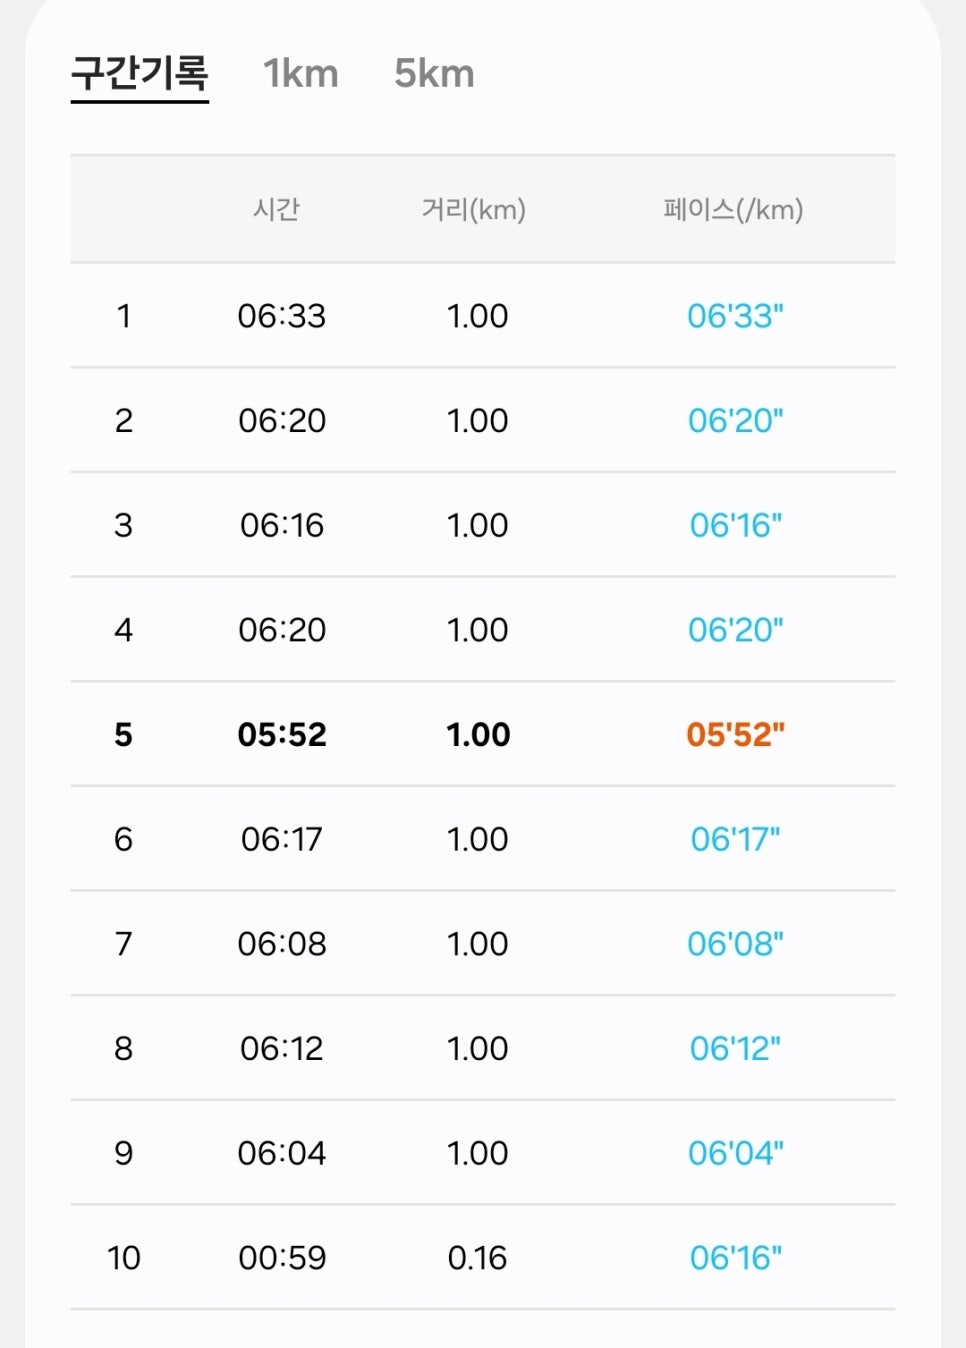Switch to the 5km tab
The image size is (966, 1348).
click(x=434, y=74)
